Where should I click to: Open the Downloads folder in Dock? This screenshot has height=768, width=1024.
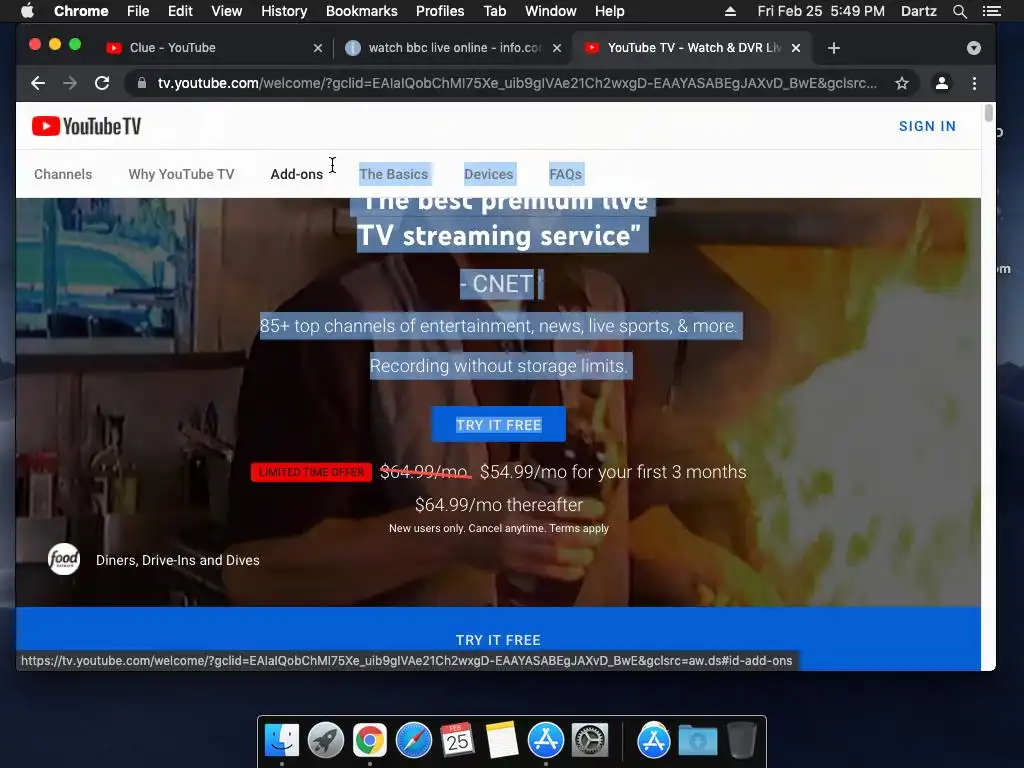(697, 740)
